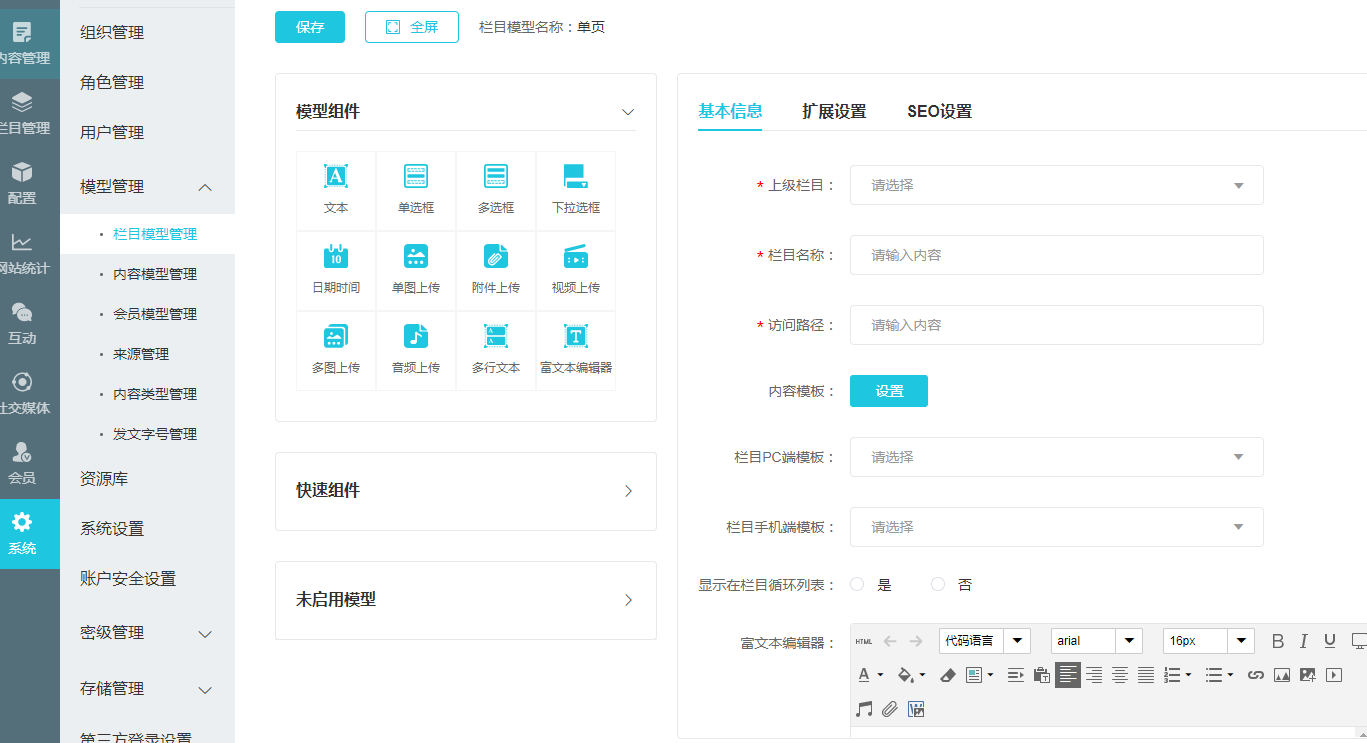Click the 保存 save button
This screenshot has height=743, width=1367.
(x=310, y=27)
